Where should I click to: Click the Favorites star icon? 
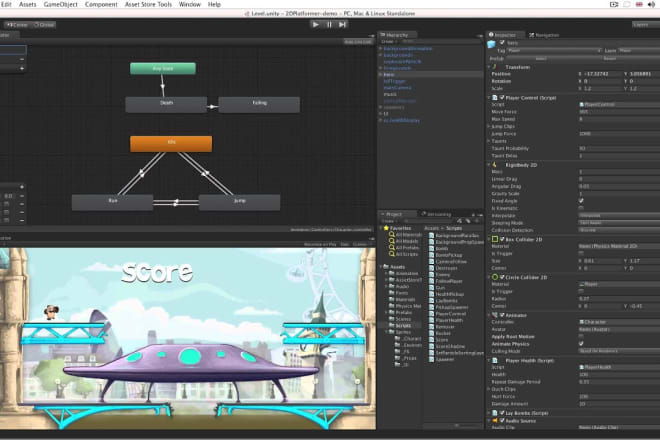tap(386, 228)
